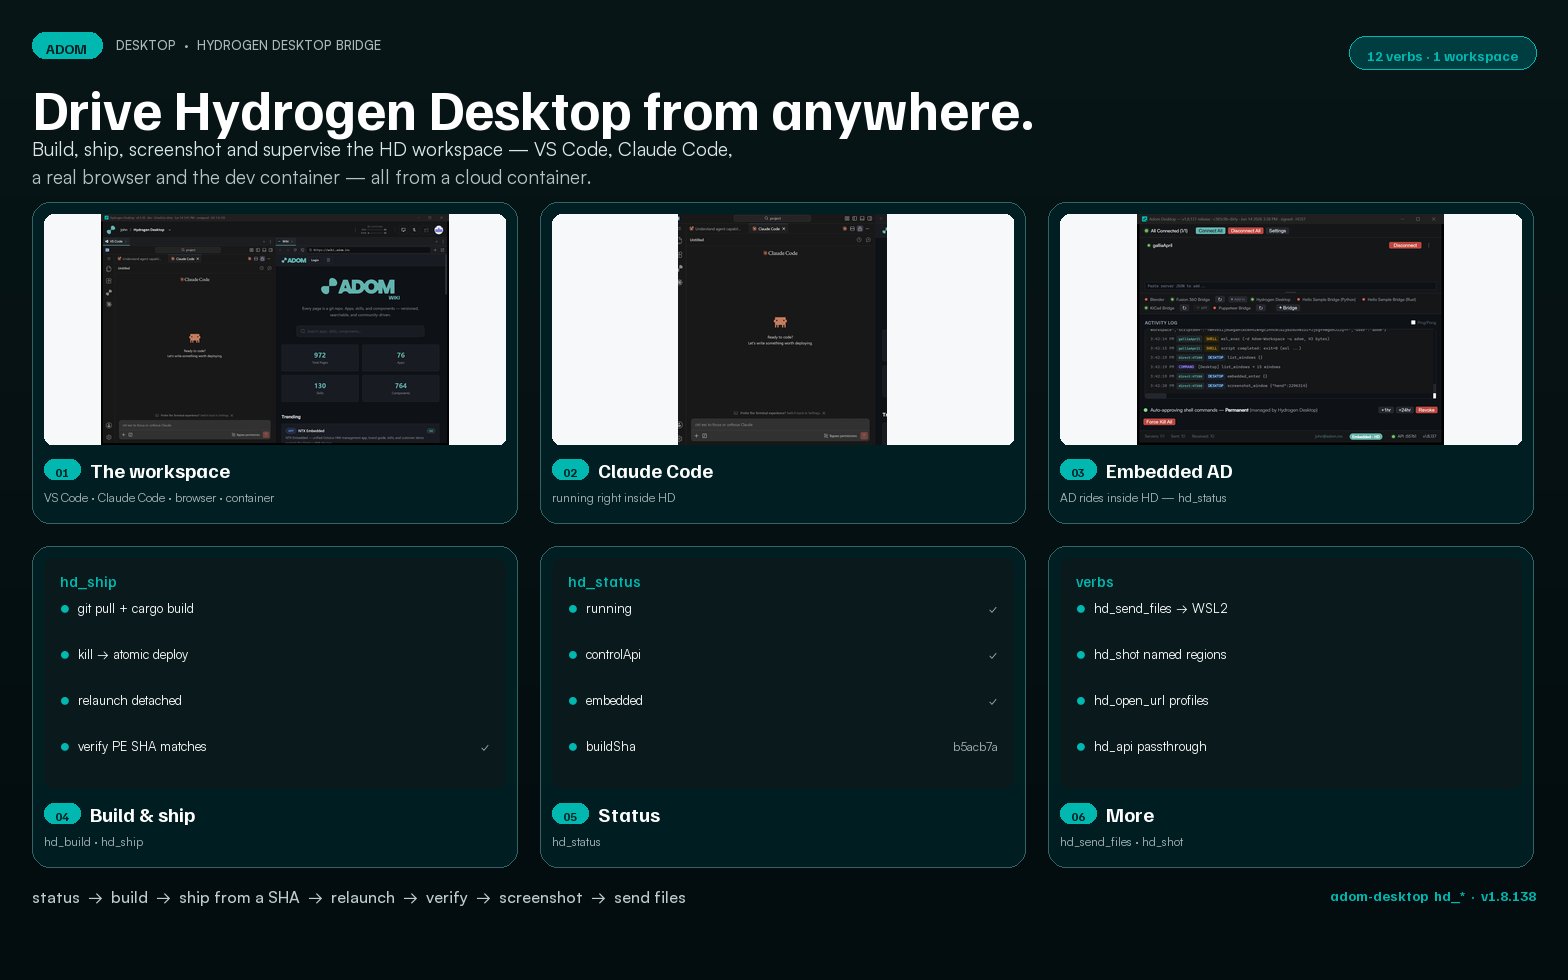Click the 04 number badge
1568x980 pixels.
62,815
